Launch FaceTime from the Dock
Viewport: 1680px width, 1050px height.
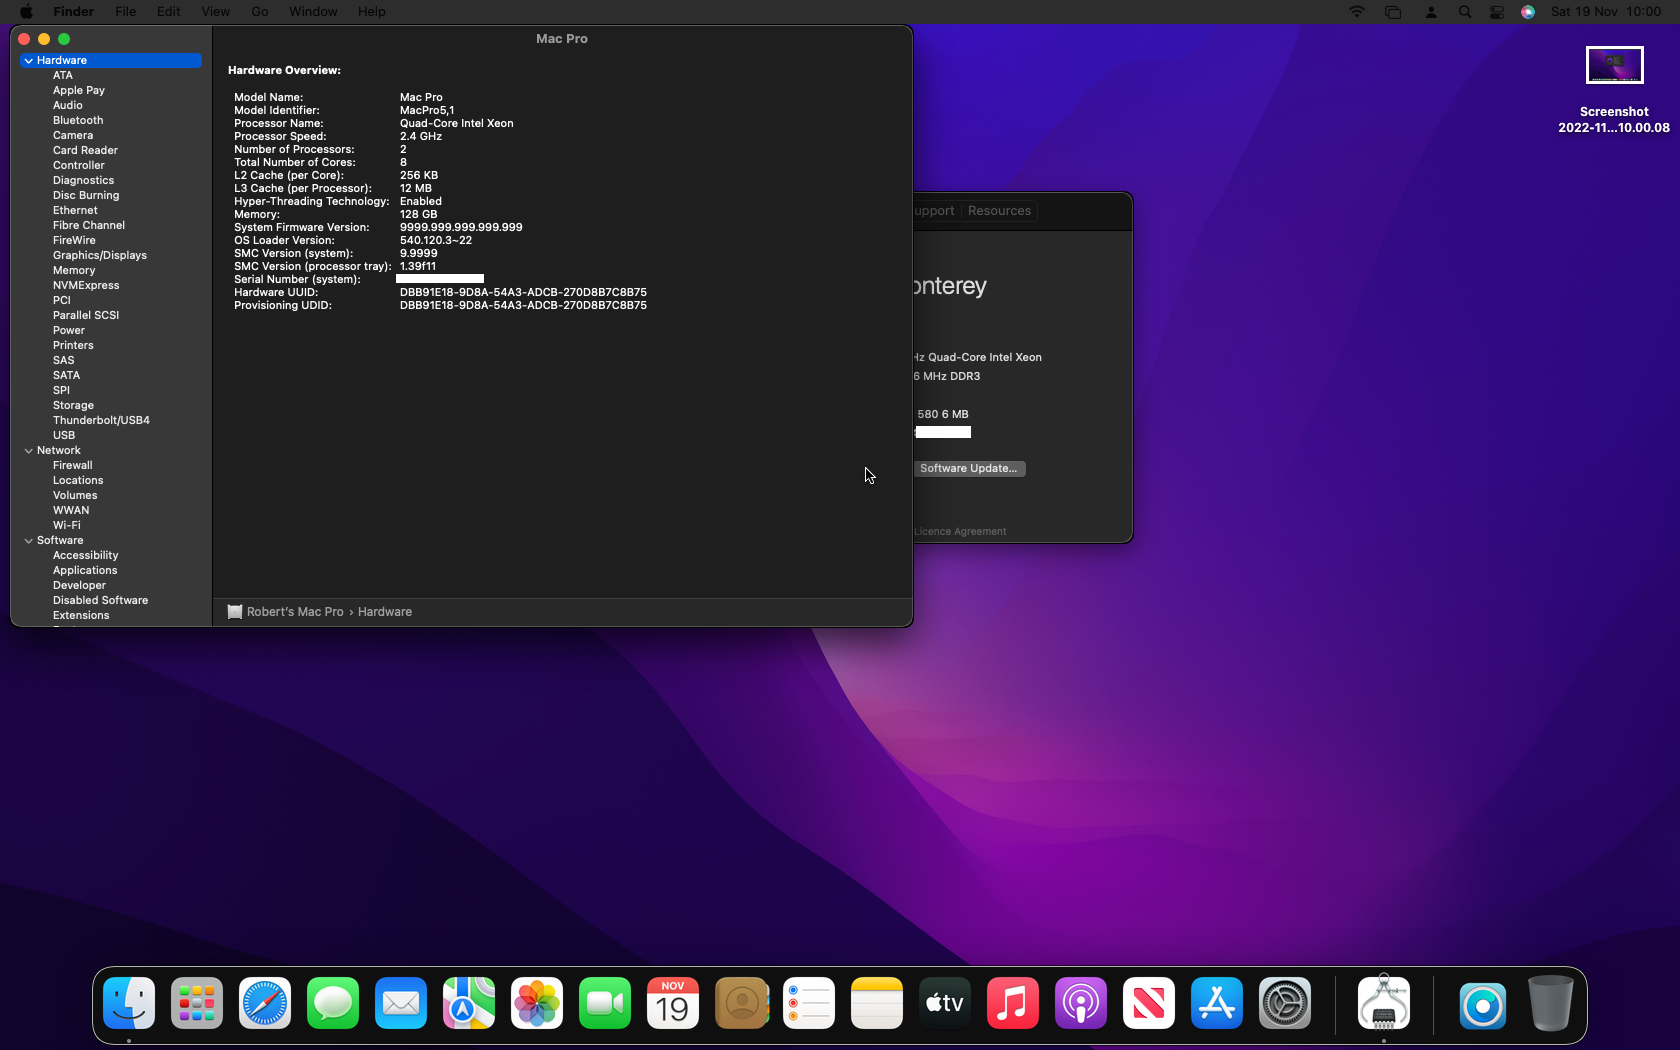pos(605,1003)
